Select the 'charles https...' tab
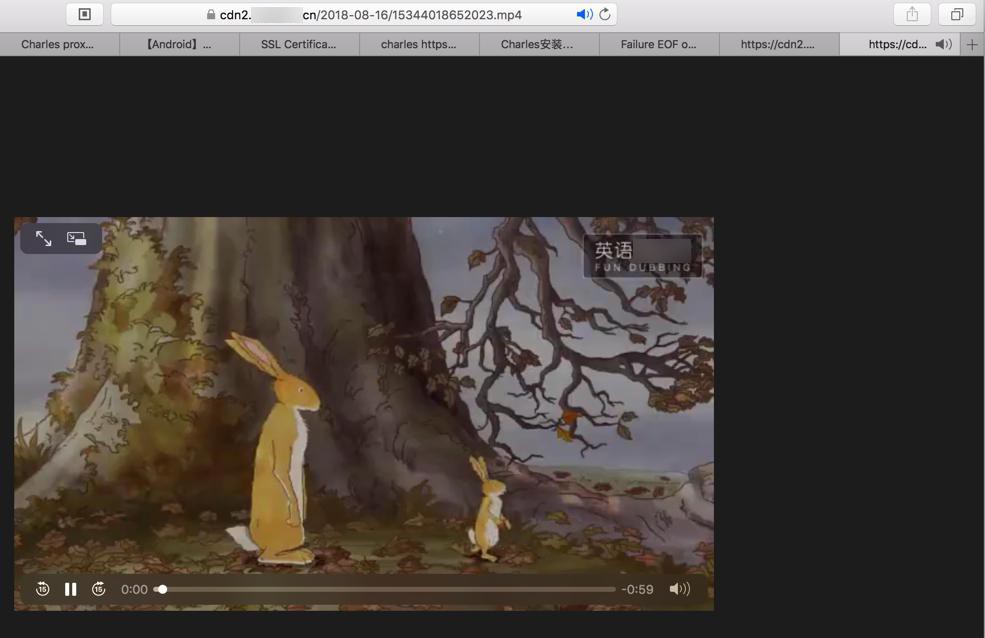 pos(419,44)
